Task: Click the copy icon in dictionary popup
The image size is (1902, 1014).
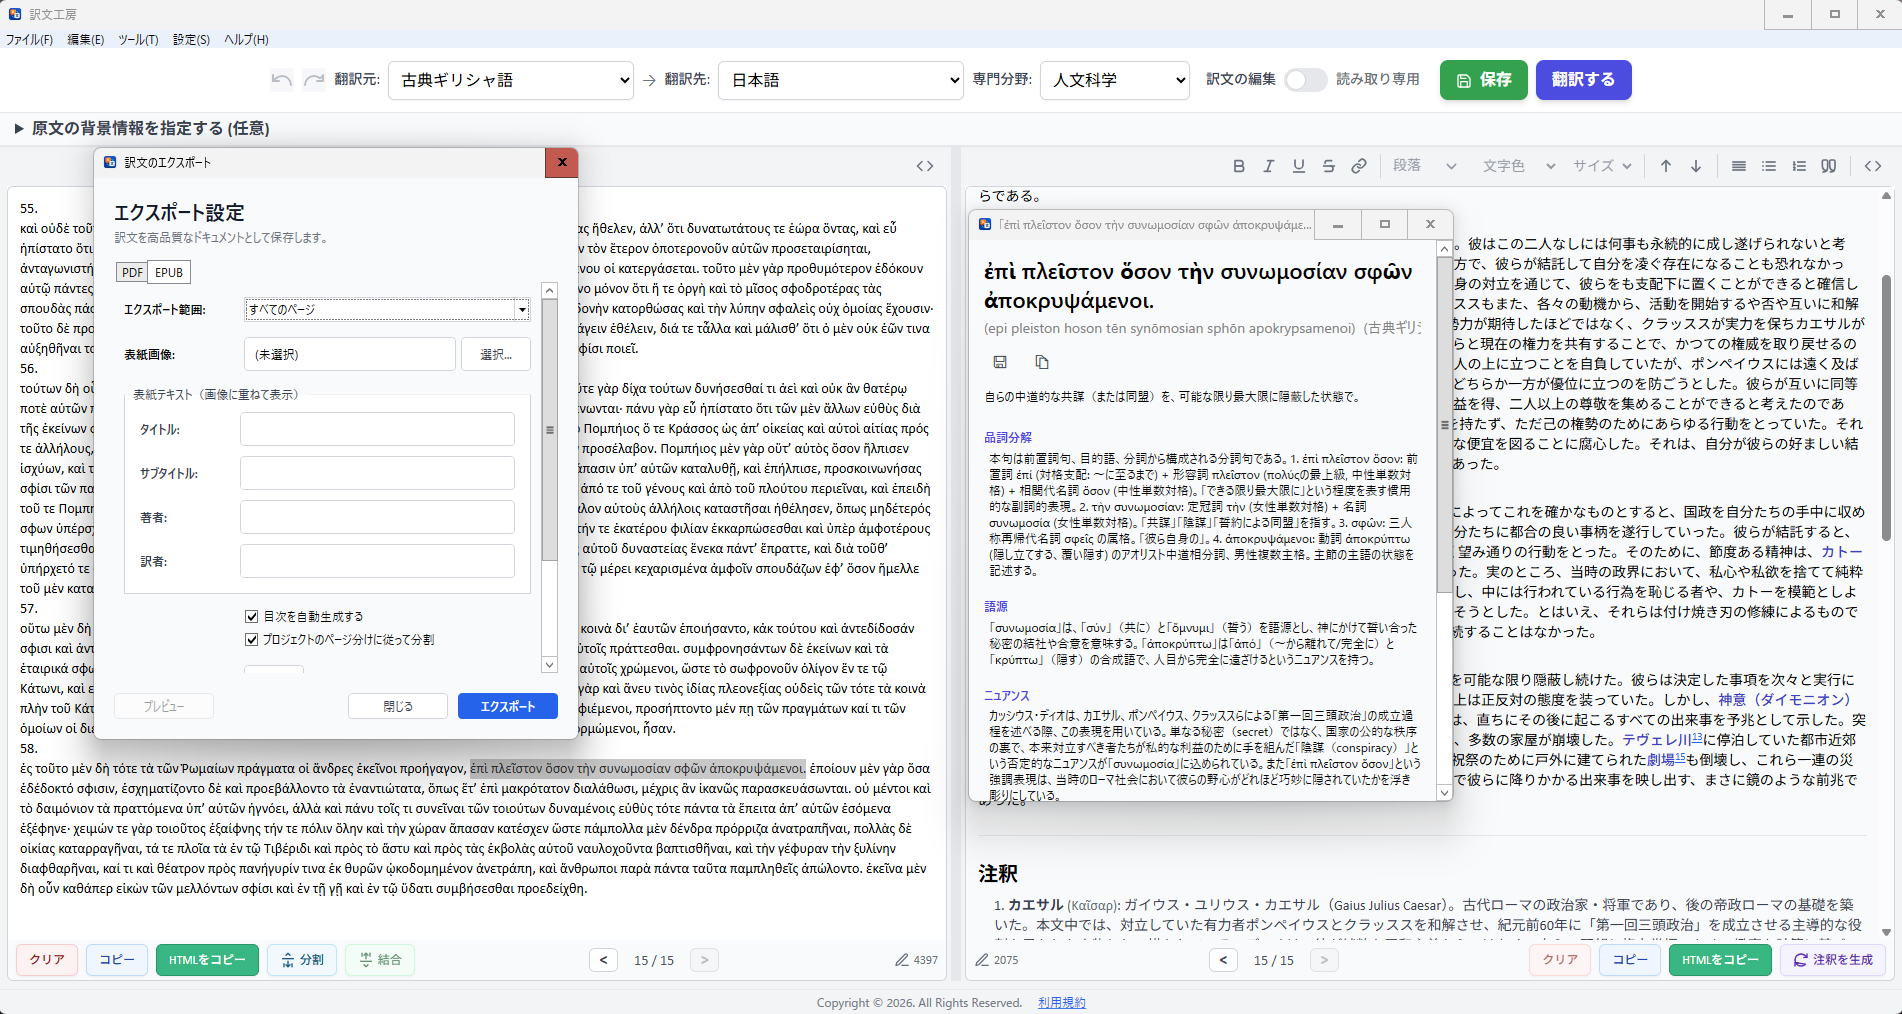Action: tap(1042, 362)
